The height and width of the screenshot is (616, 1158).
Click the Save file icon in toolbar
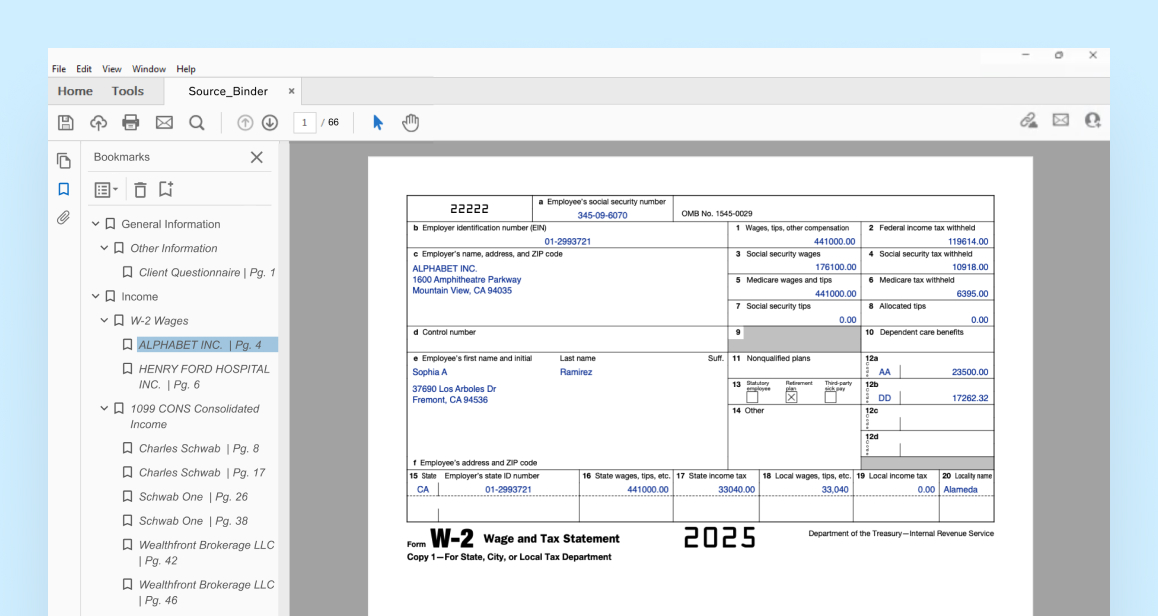(66, 123)
